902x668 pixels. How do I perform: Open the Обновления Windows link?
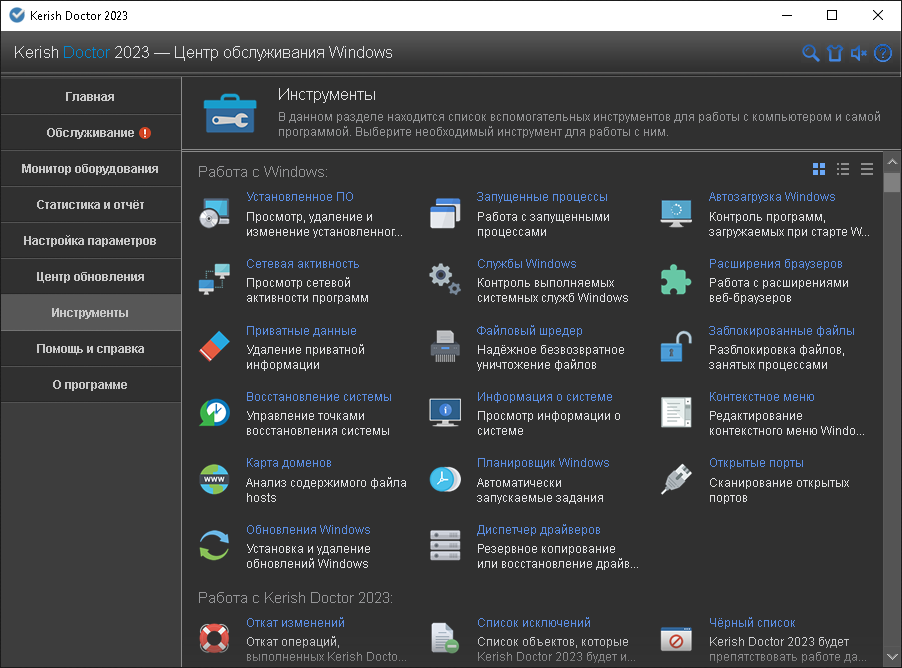point(308,530)
